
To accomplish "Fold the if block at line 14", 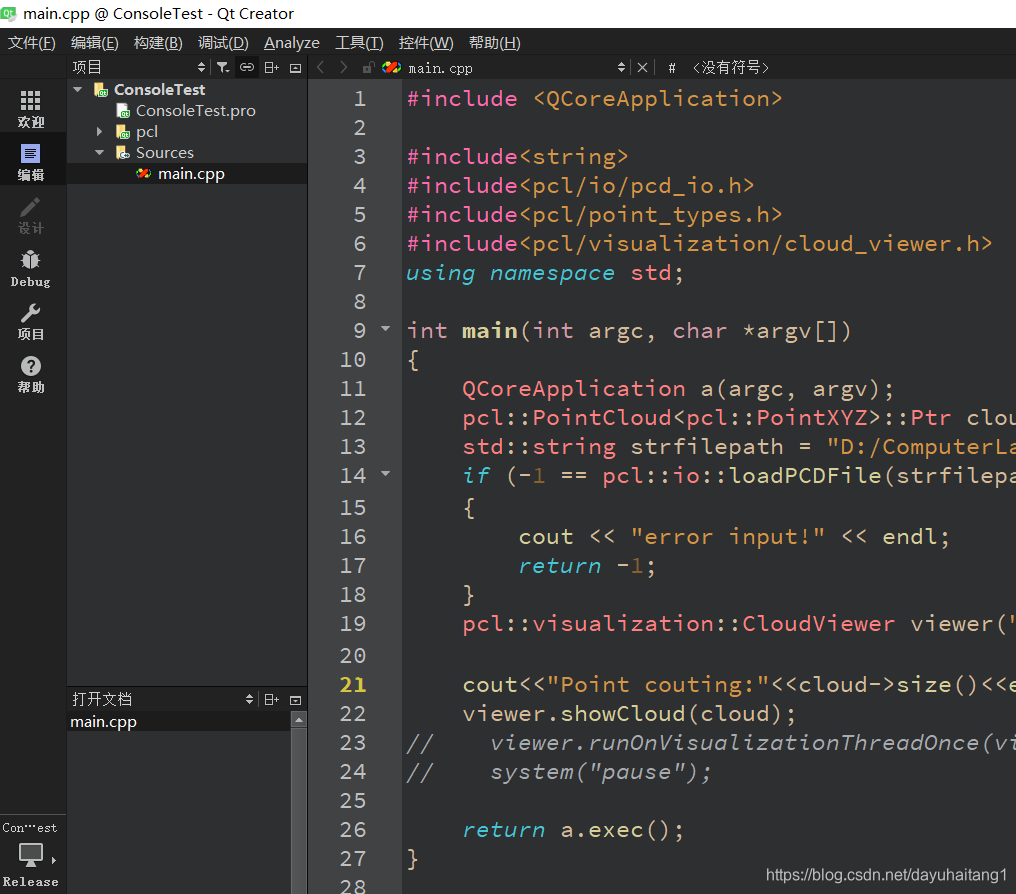I will [386, 474].
